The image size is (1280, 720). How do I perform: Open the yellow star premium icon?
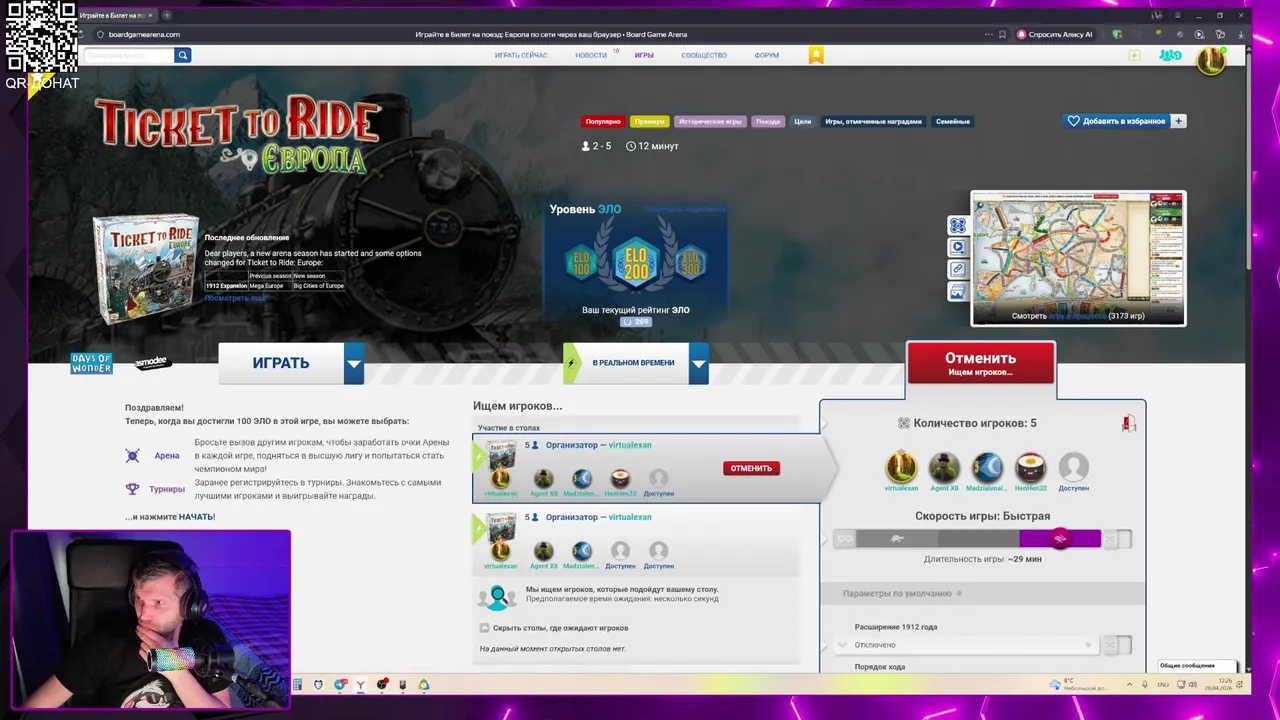tap(816, 55)
